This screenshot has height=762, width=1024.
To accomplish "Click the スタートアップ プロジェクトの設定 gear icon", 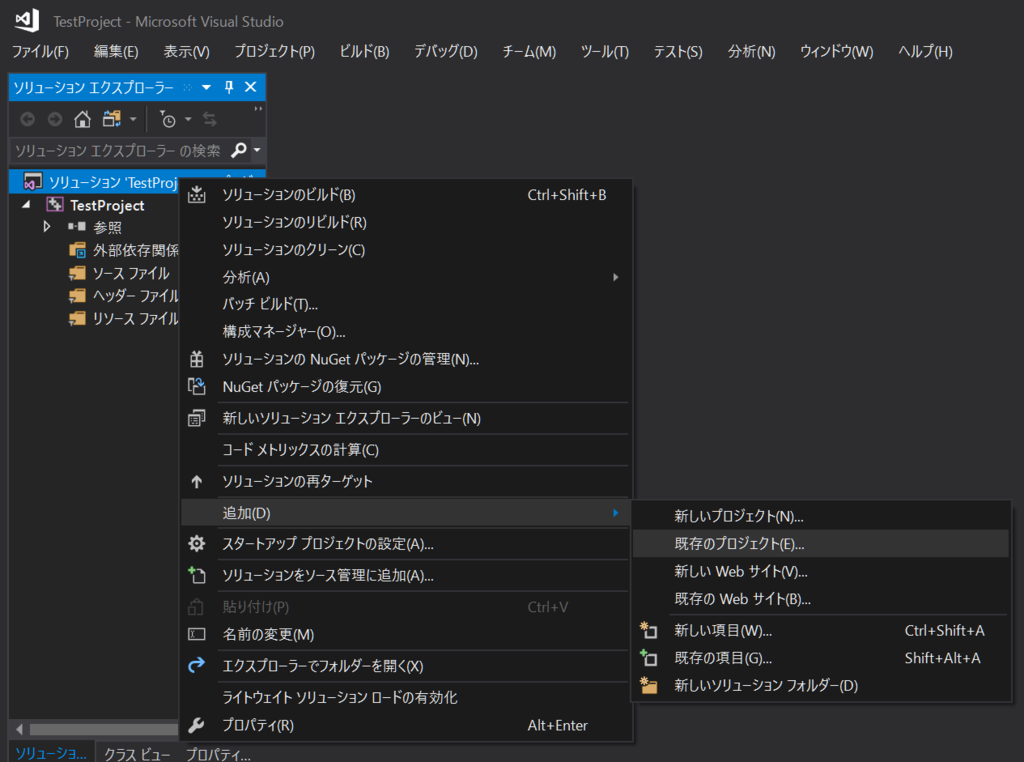I will [x=197, y=543].
